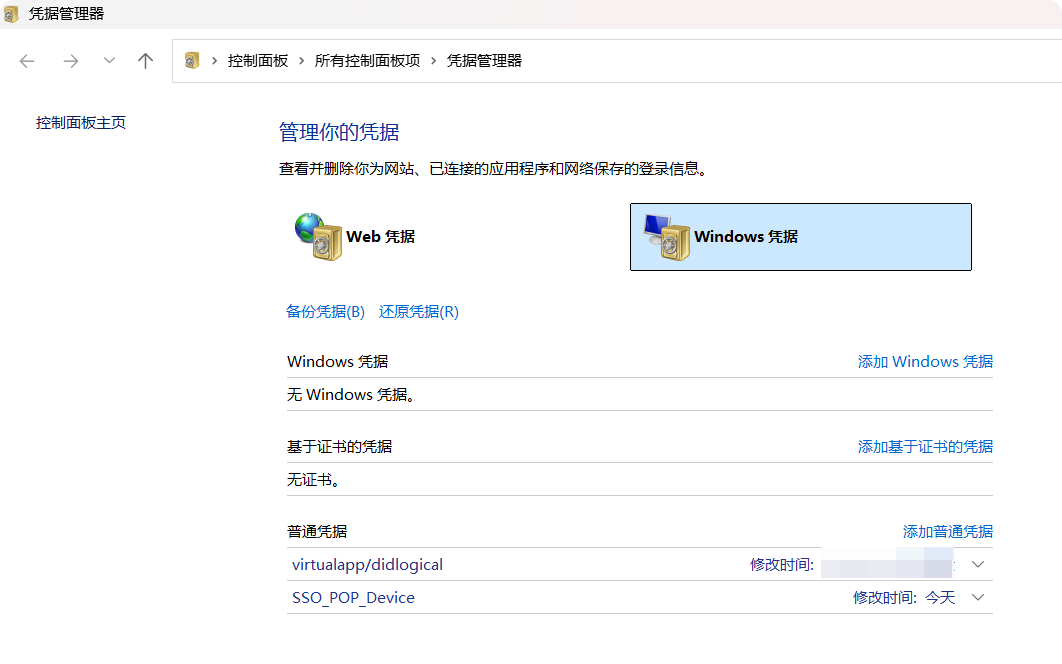Click the 基于证书的凭据 section header
This screenshot has width=1062, height=664.
coord(339,447)
